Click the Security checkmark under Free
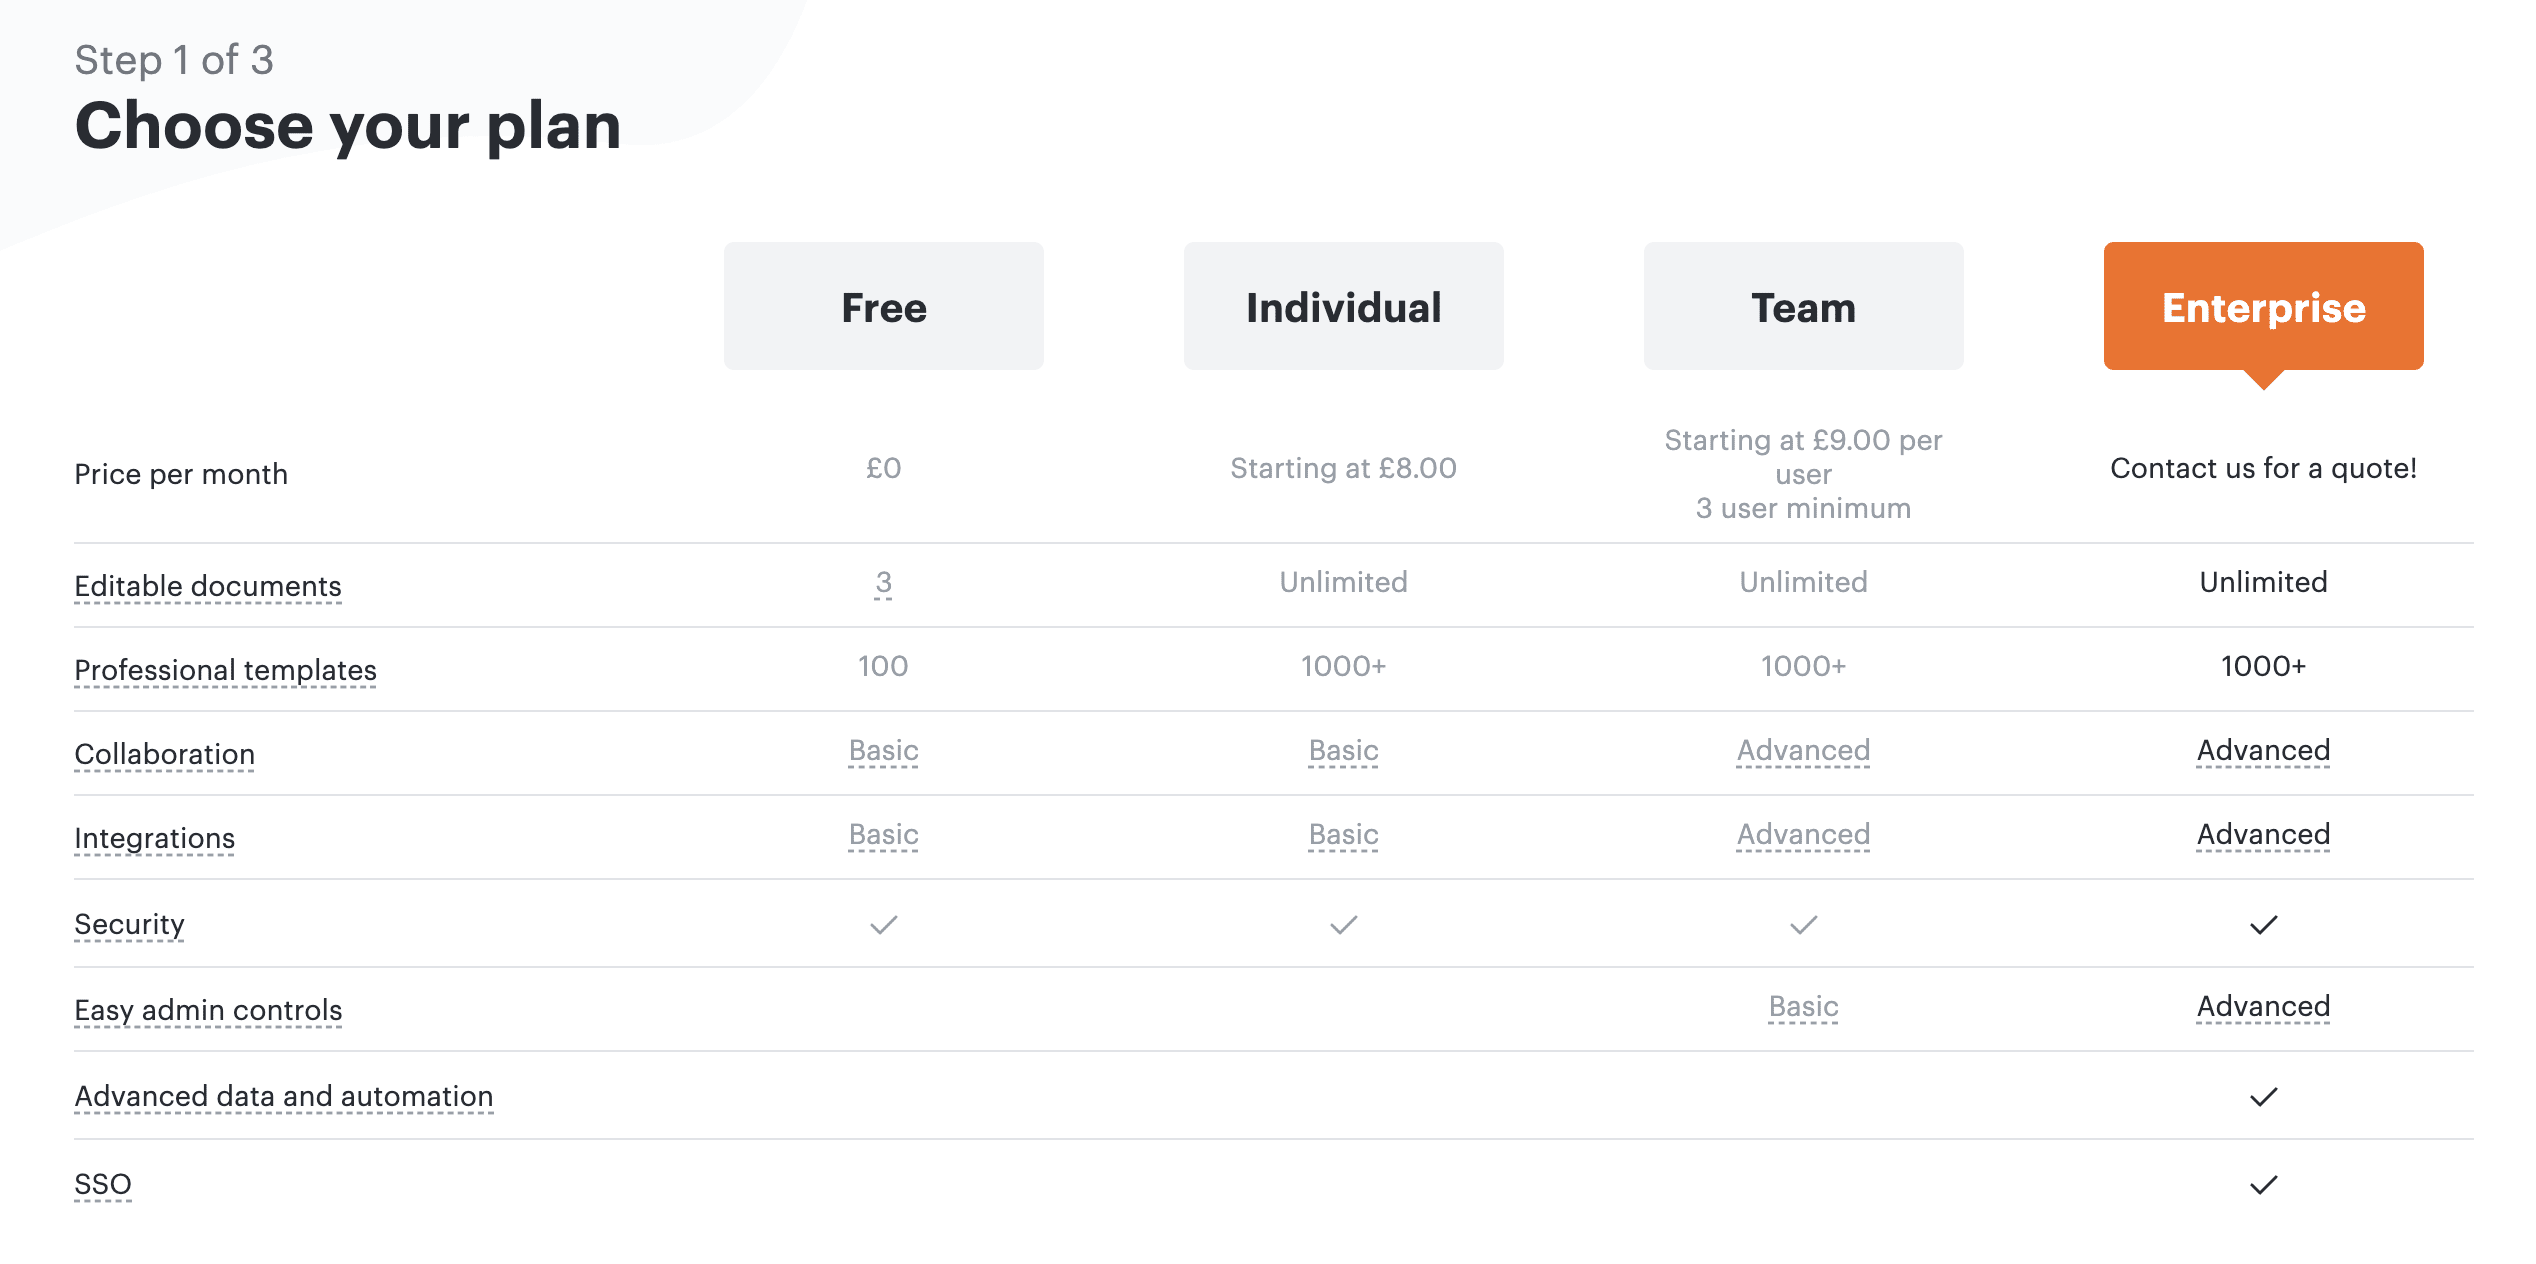Image resolution: width=2536 pixels, height=1264 pixels. tap(883, 925)
